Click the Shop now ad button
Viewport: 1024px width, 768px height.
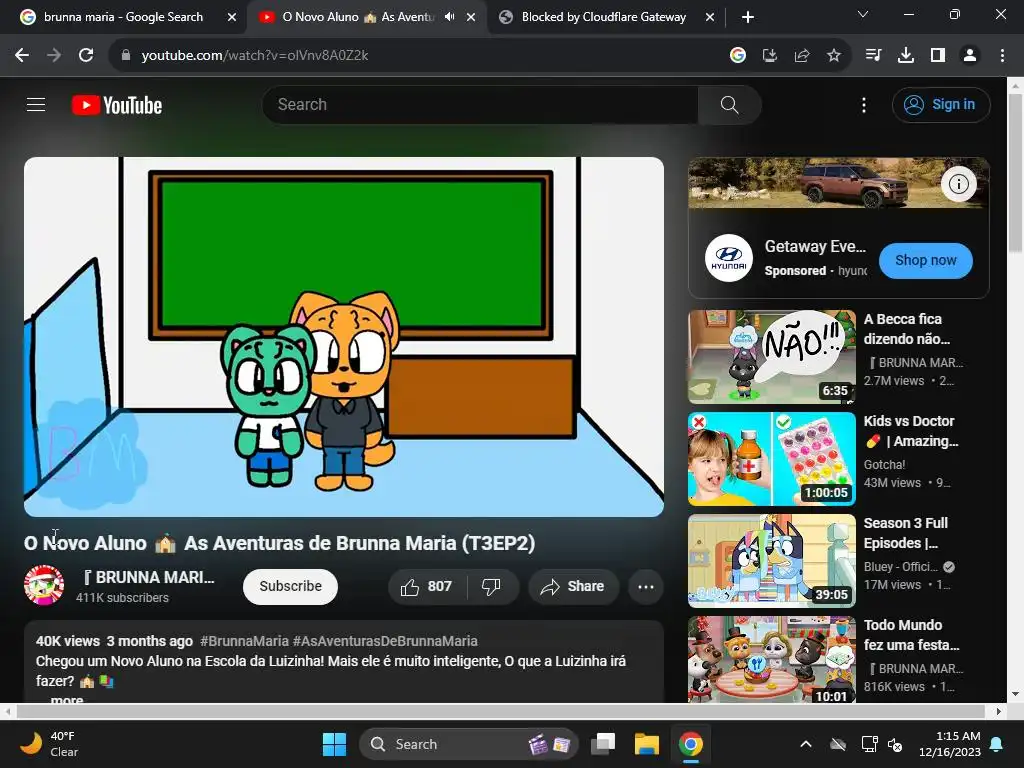click(925, 261)
